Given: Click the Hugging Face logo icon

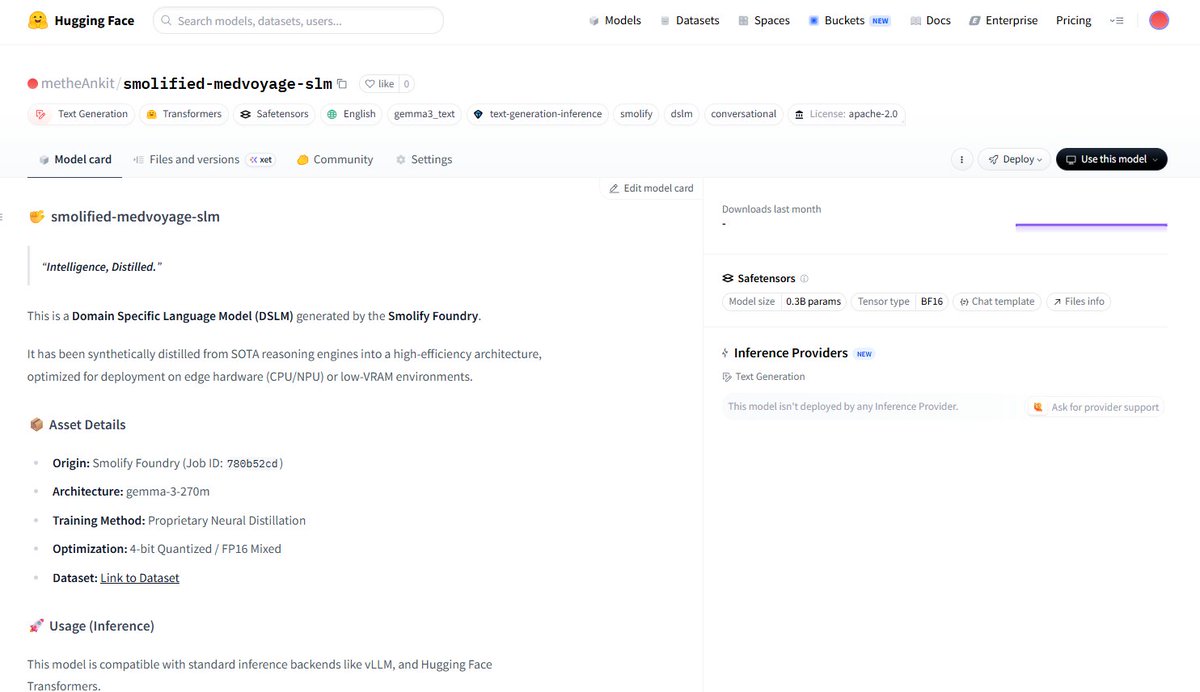Looking at the screenshot, I should click(37, 20).
